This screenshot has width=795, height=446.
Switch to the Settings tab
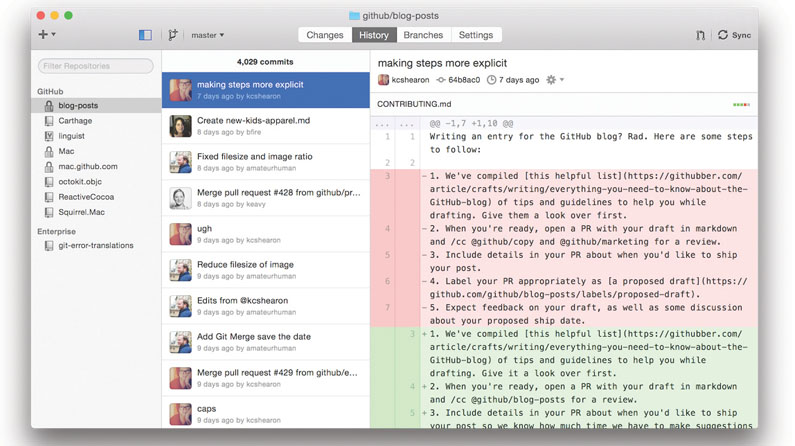tap(476, 35)
